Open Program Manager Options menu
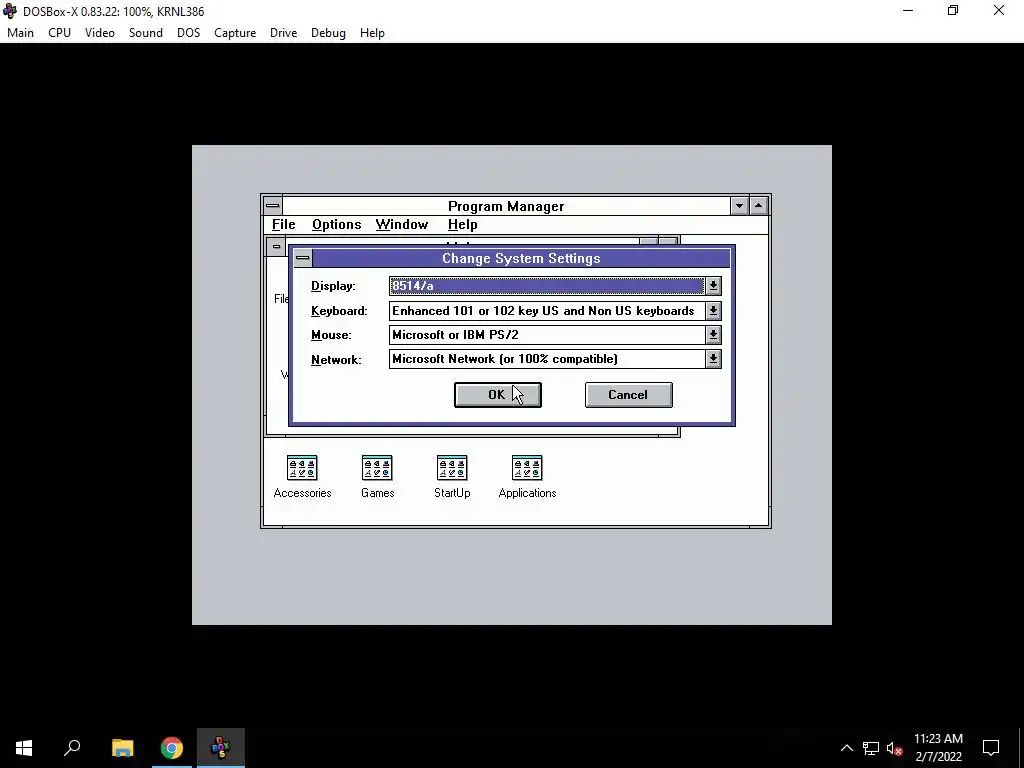 pyautogui.click(x=336, y=225)
